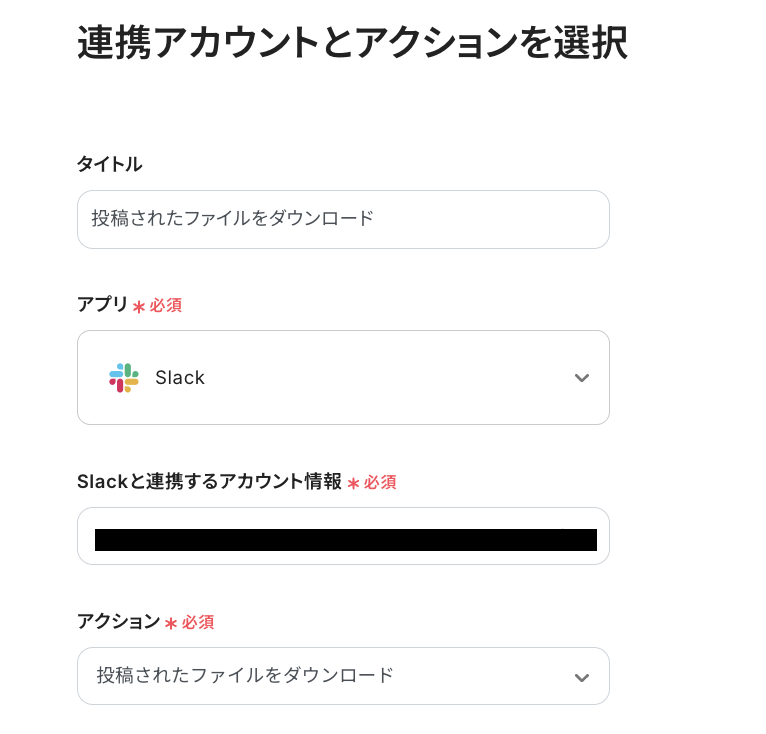Click the red asterisk beside アクション

click(171, 623)
